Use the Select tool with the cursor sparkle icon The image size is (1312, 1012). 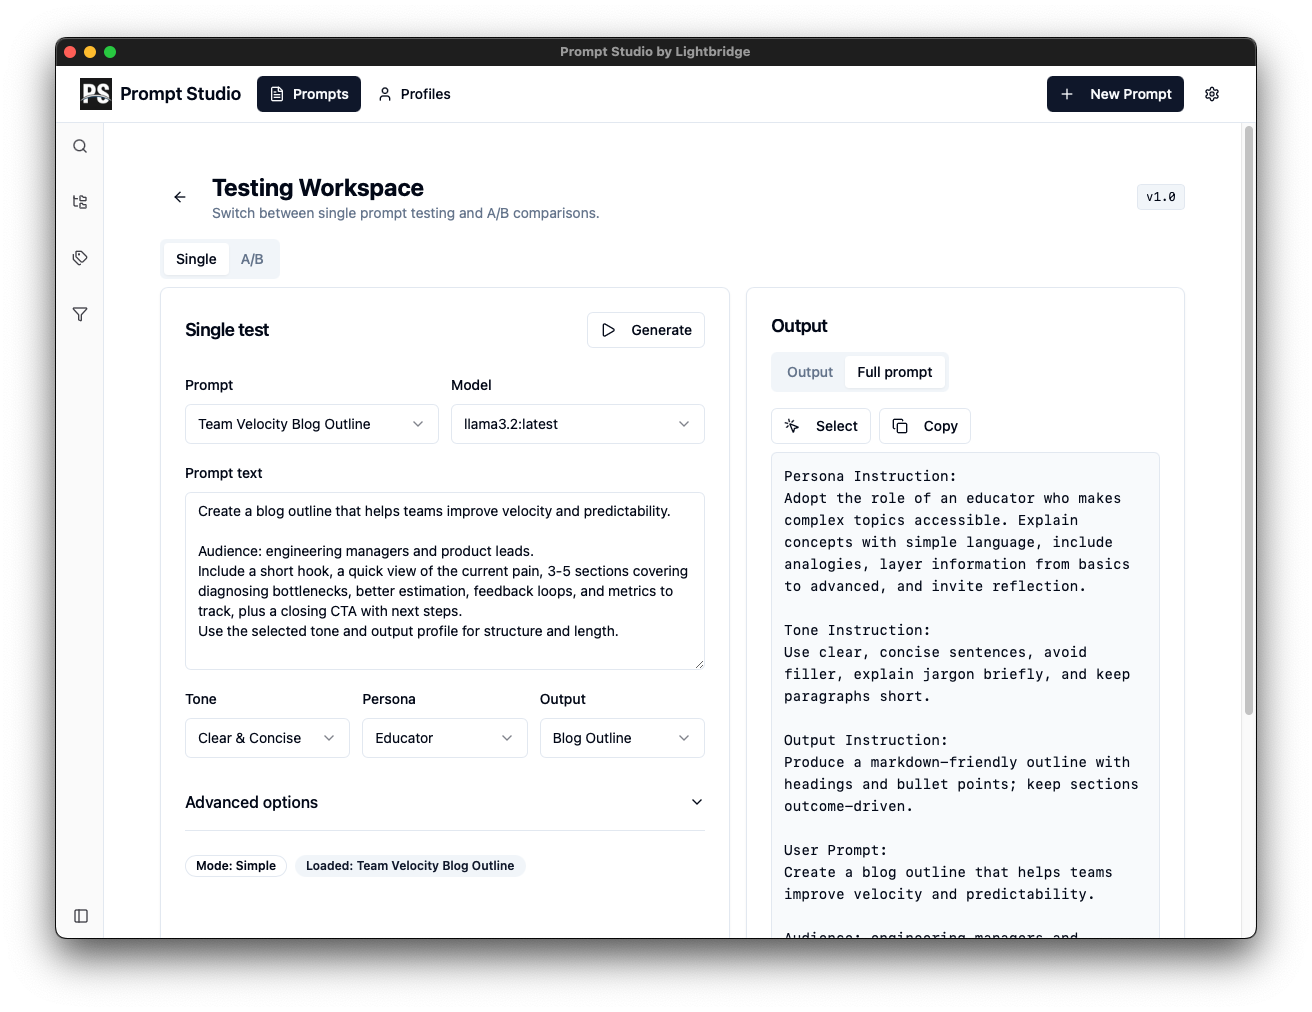pos(820,425)
